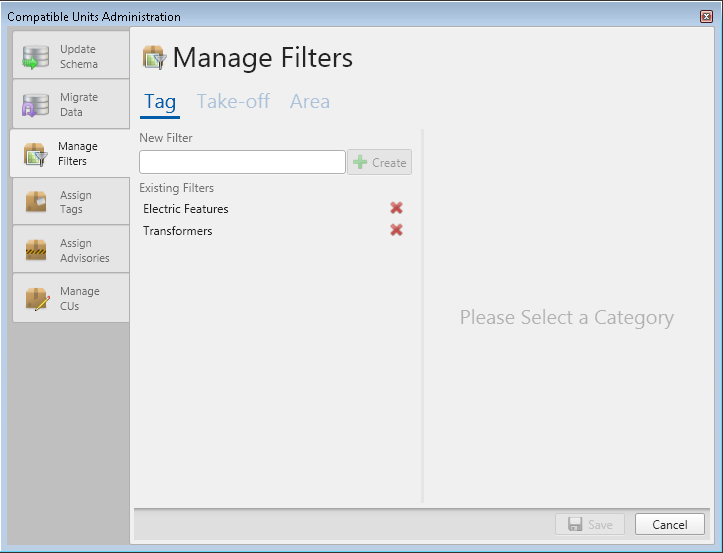Screen dimensions: 723x553
Task: Close the Compatible Units Administration window
Action: 706,17
